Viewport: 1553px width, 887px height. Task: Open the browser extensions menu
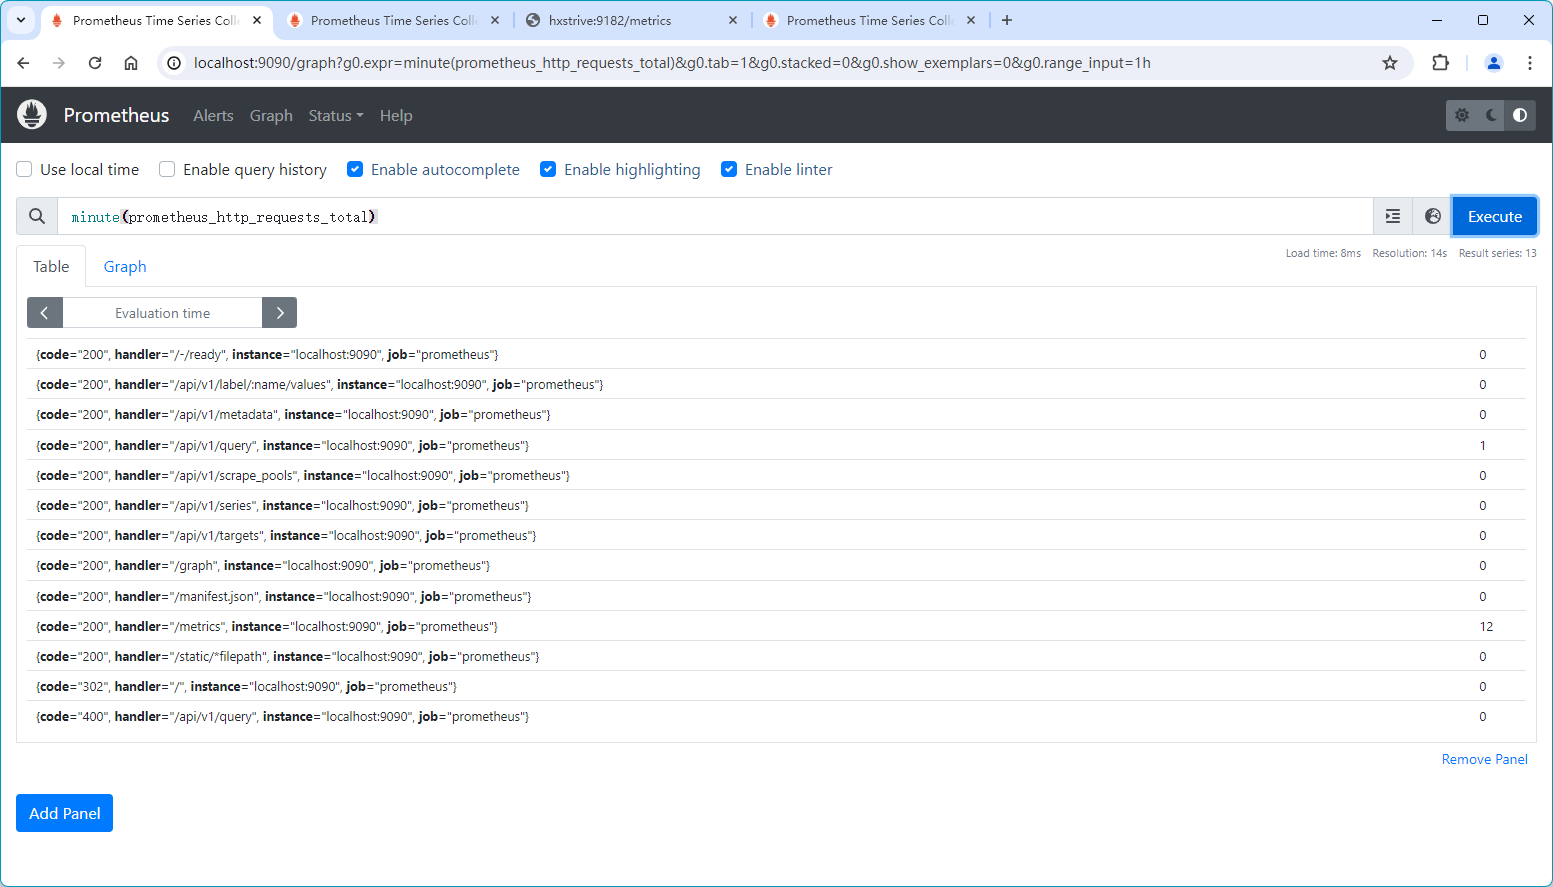click(x=1440, y=63)
